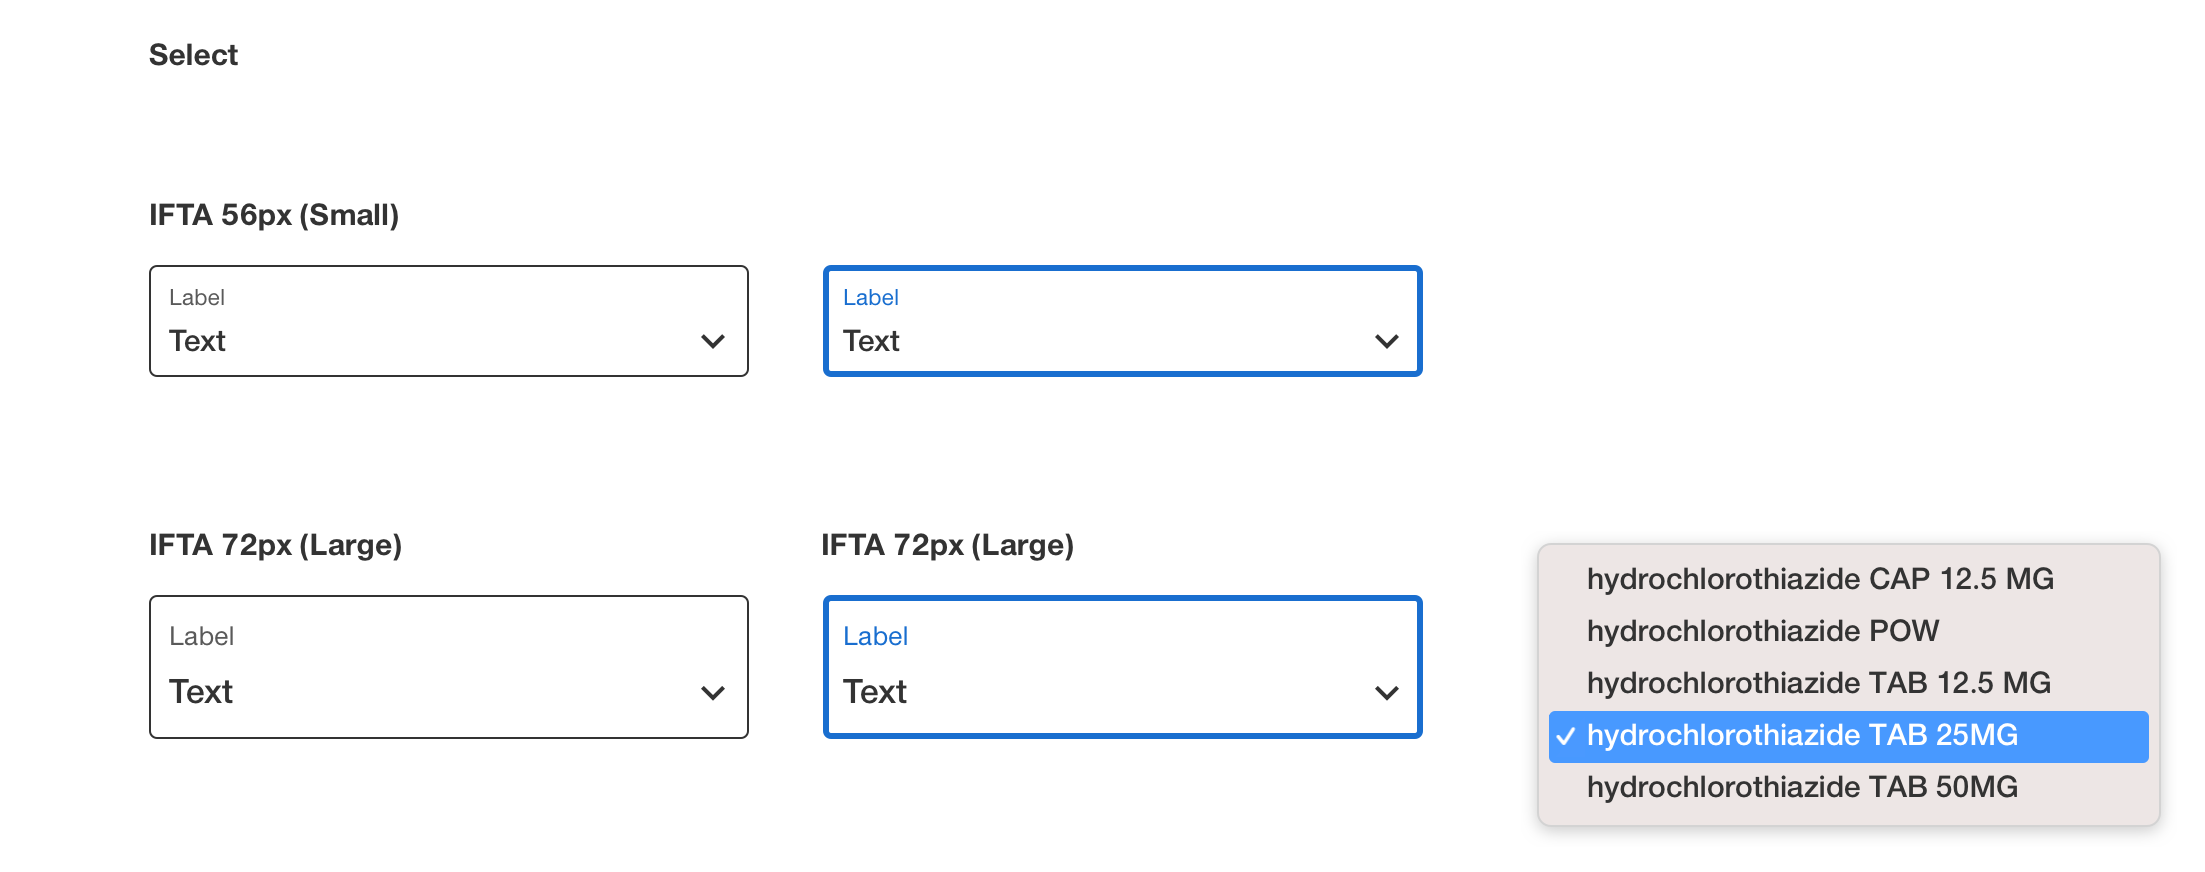
Task: Click "Text" value in blue-focused small select
Action: [x=871, y=341]
